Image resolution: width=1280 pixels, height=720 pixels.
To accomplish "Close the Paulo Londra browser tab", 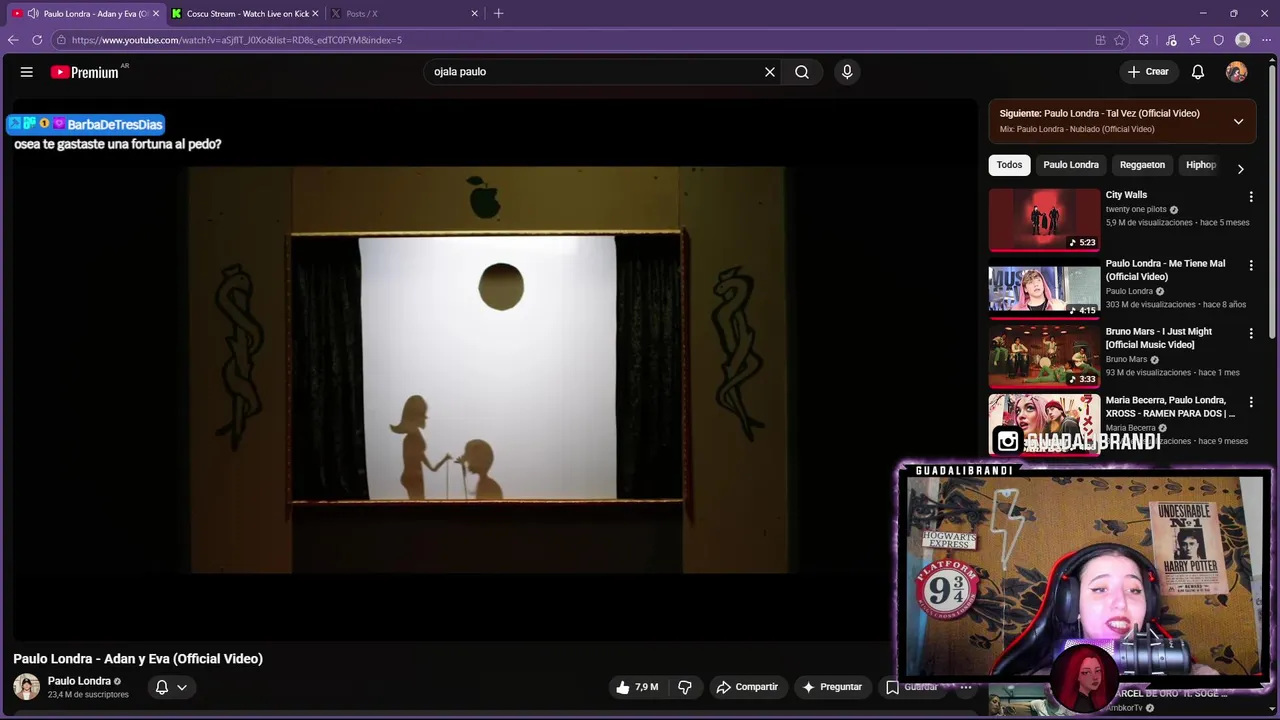I will click(x=156, y=13).
